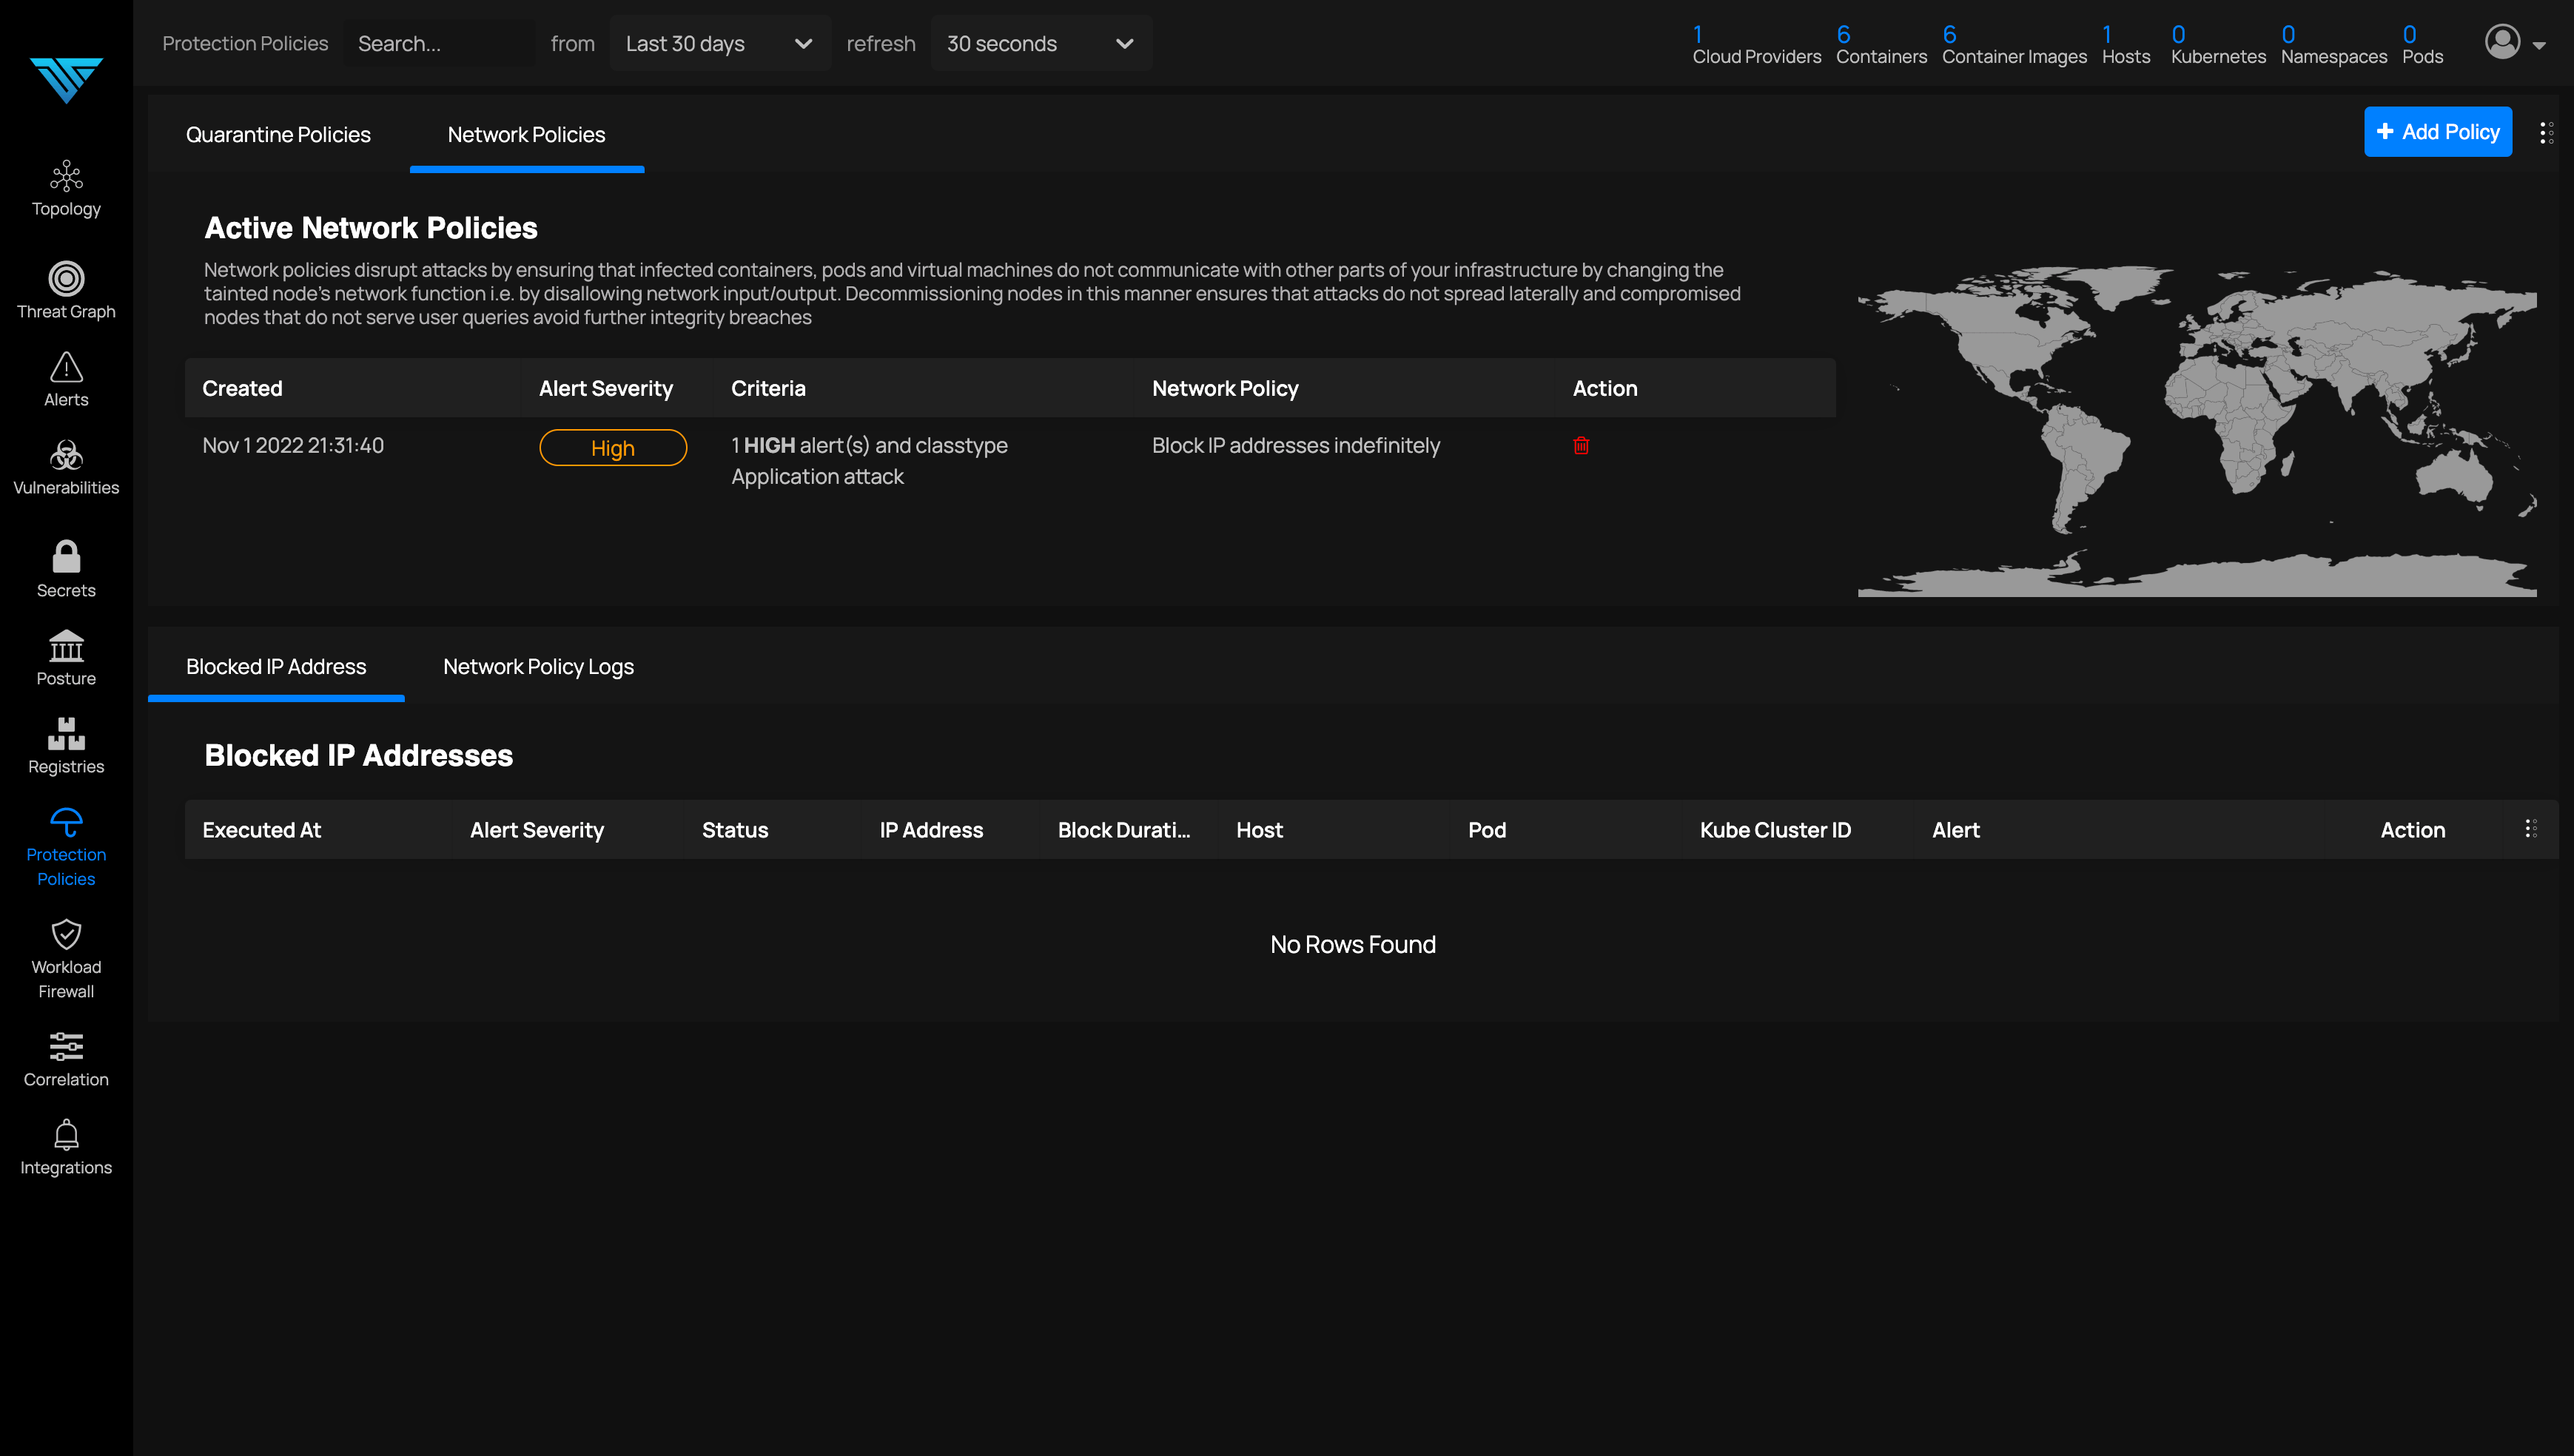This screenshot has height=1456, width=2574.
Task: Expand the Last 30 days dropdown
Action: click(x=719, y=43)
